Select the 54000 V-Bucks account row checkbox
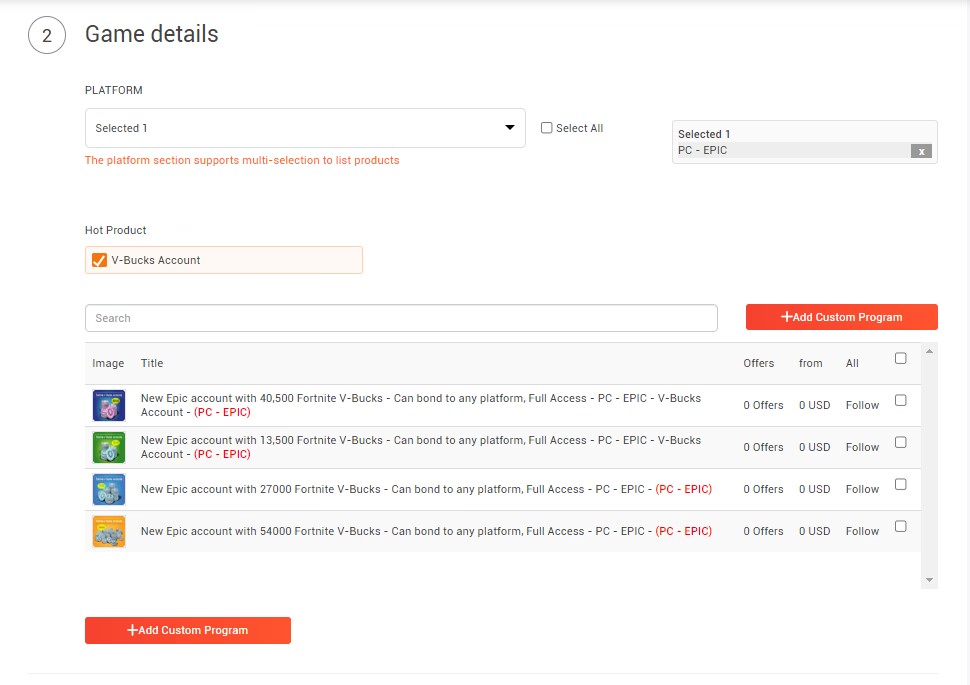The height and width of the screenshot is (685, 970). click(901, 527)
